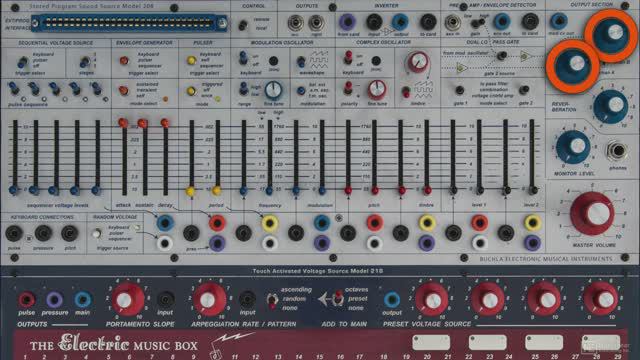This screenshot has width=640, height=360.
Task: Click the phones jack
Action: coord(617,151)
